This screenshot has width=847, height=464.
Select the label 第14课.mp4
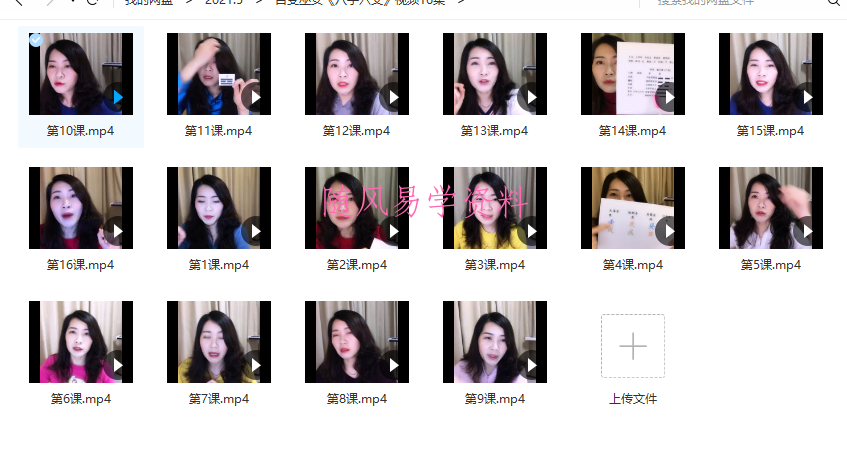(633, 131)
